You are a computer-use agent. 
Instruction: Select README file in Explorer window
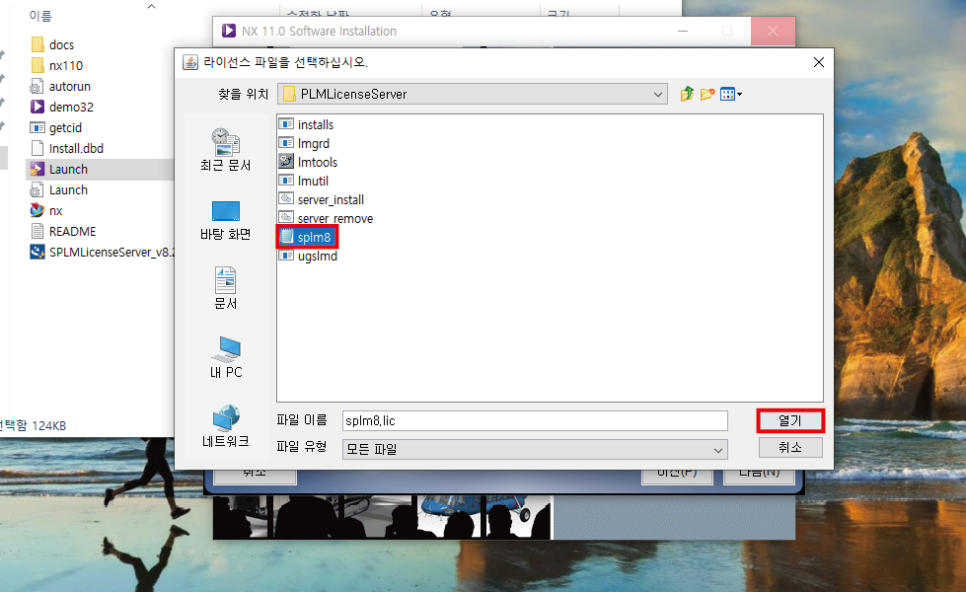[x=63, y=232]
